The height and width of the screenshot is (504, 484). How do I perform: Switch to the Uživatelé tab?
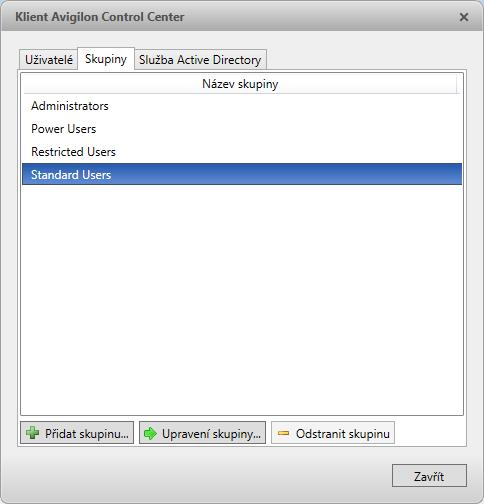point(49,60)
